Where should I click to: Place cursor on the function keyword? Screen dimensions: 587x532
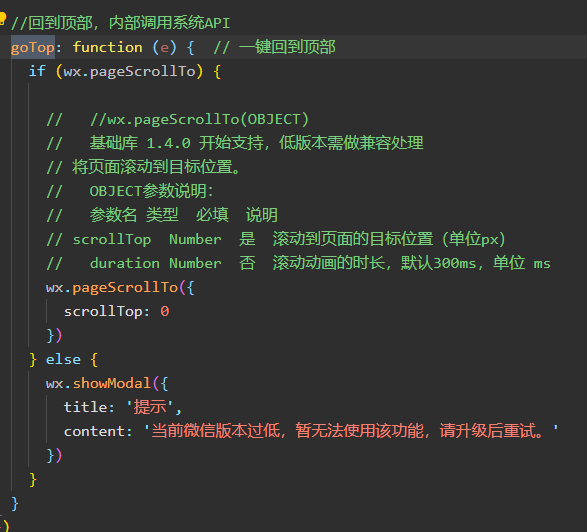tap(107, 48)
